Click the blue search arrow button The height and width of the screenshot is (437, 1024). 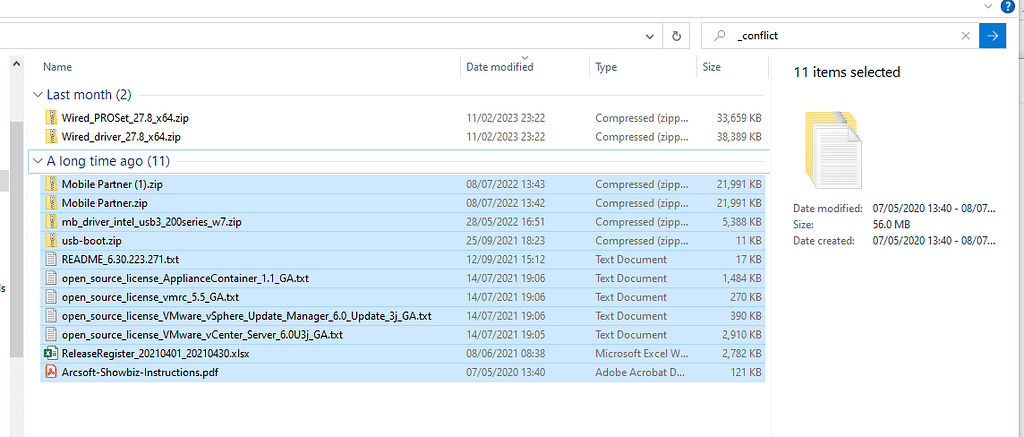coord(992,35)
